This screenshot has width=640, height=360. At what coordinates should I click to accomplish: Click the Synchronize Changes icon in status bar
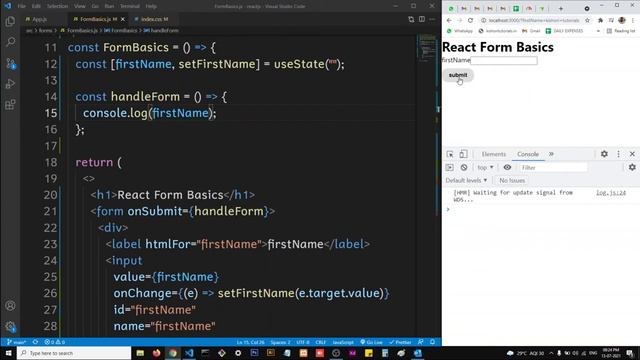tap(36, 342)
